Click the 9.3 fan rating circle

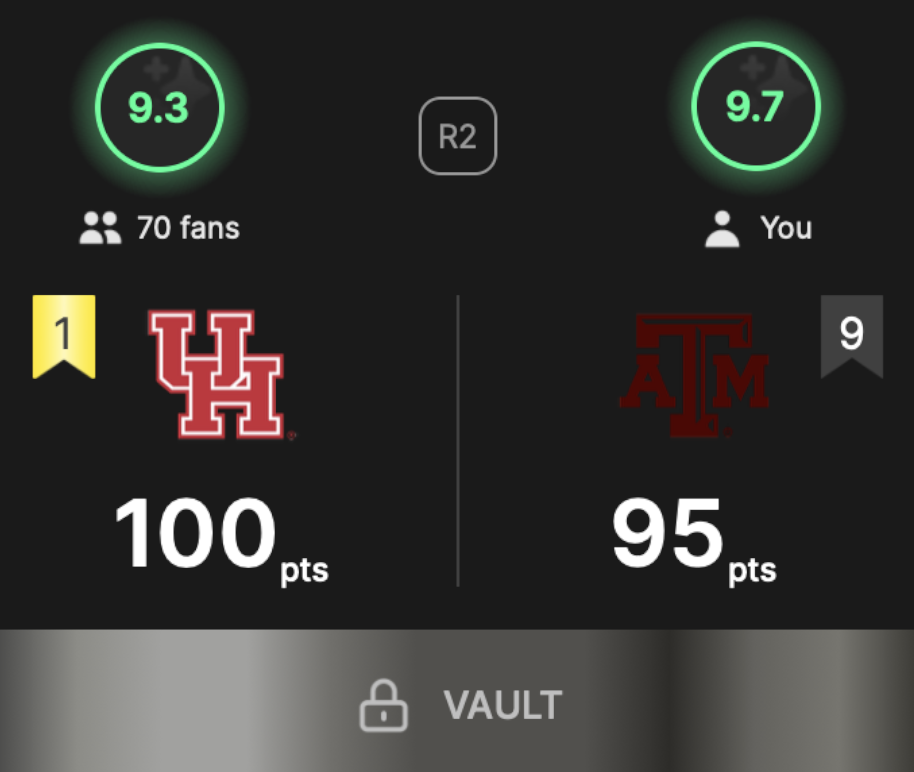click(x=160, y=107)
